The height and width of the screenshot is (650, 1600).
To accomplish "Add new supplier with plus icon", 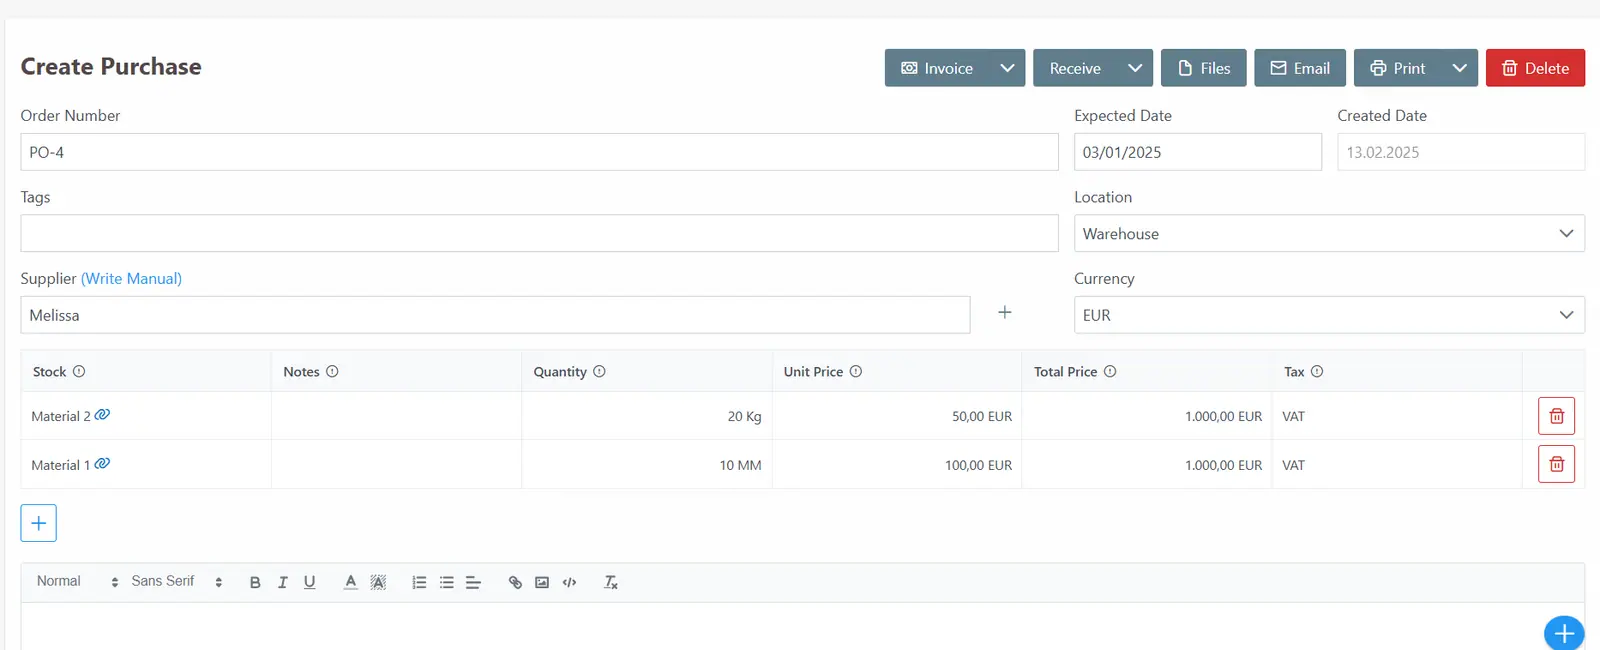I will [x=1005, y=313].
